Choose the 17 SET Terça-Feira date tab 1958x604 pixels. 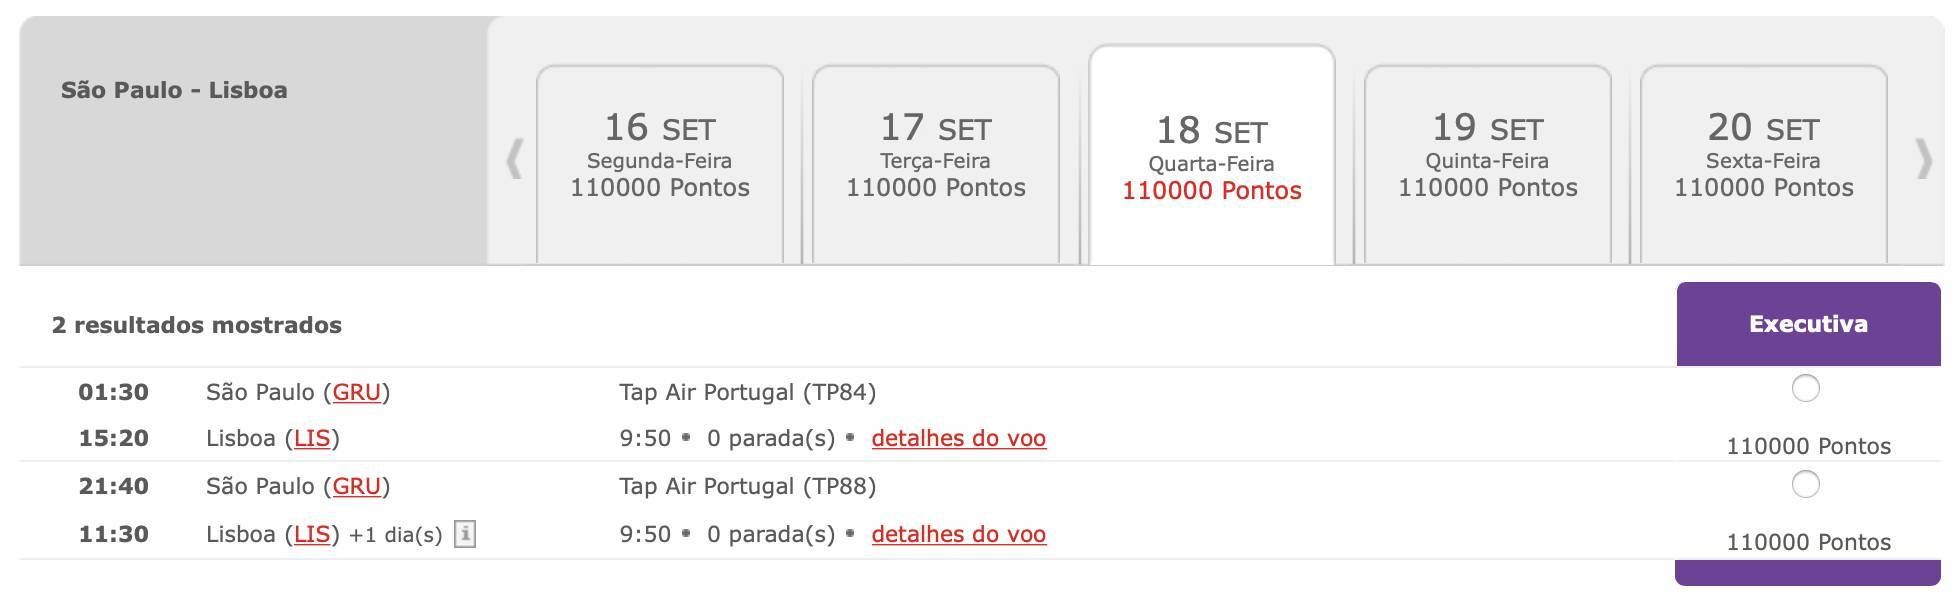pos(936,164)
